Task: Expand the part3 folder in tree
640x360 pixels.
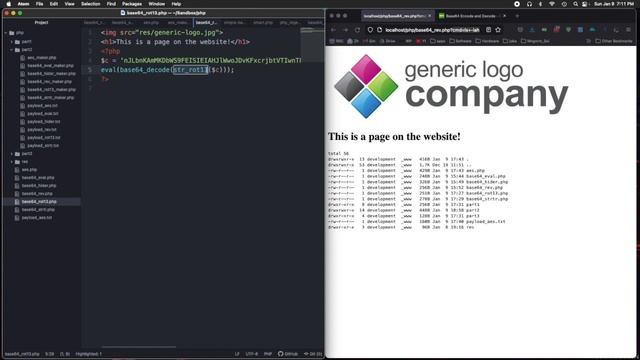Action: (12, 154)
